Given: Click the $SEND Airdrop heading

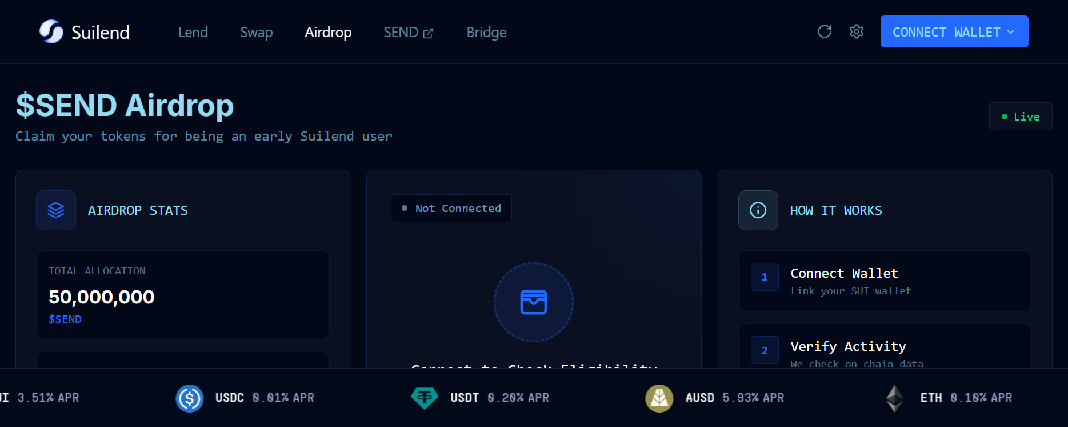Looking at the screenshot, I should (x=125, y=106).
